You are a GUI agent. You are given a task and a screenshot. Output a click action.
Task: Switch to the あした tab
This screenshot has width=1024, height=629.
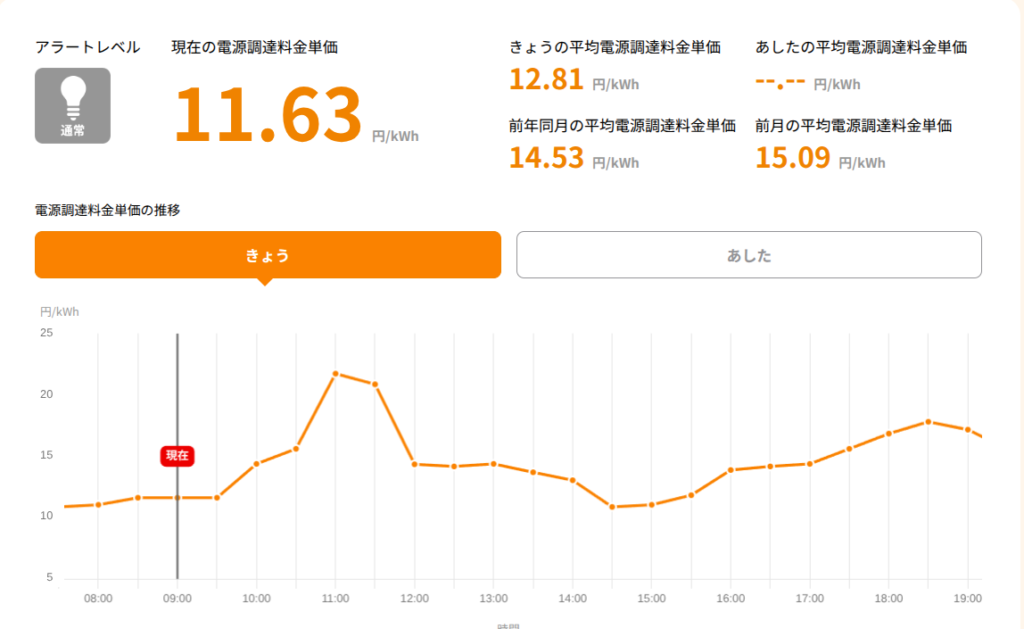749,255
